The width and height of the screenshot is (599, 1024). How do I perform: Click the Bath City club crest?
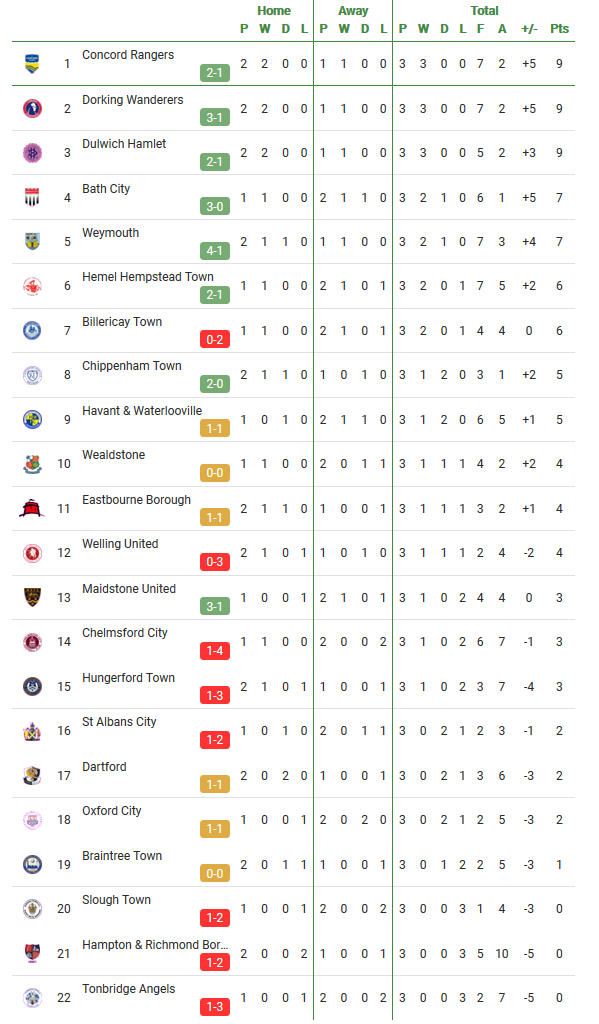pyautogui.click(x=32, y=197)
